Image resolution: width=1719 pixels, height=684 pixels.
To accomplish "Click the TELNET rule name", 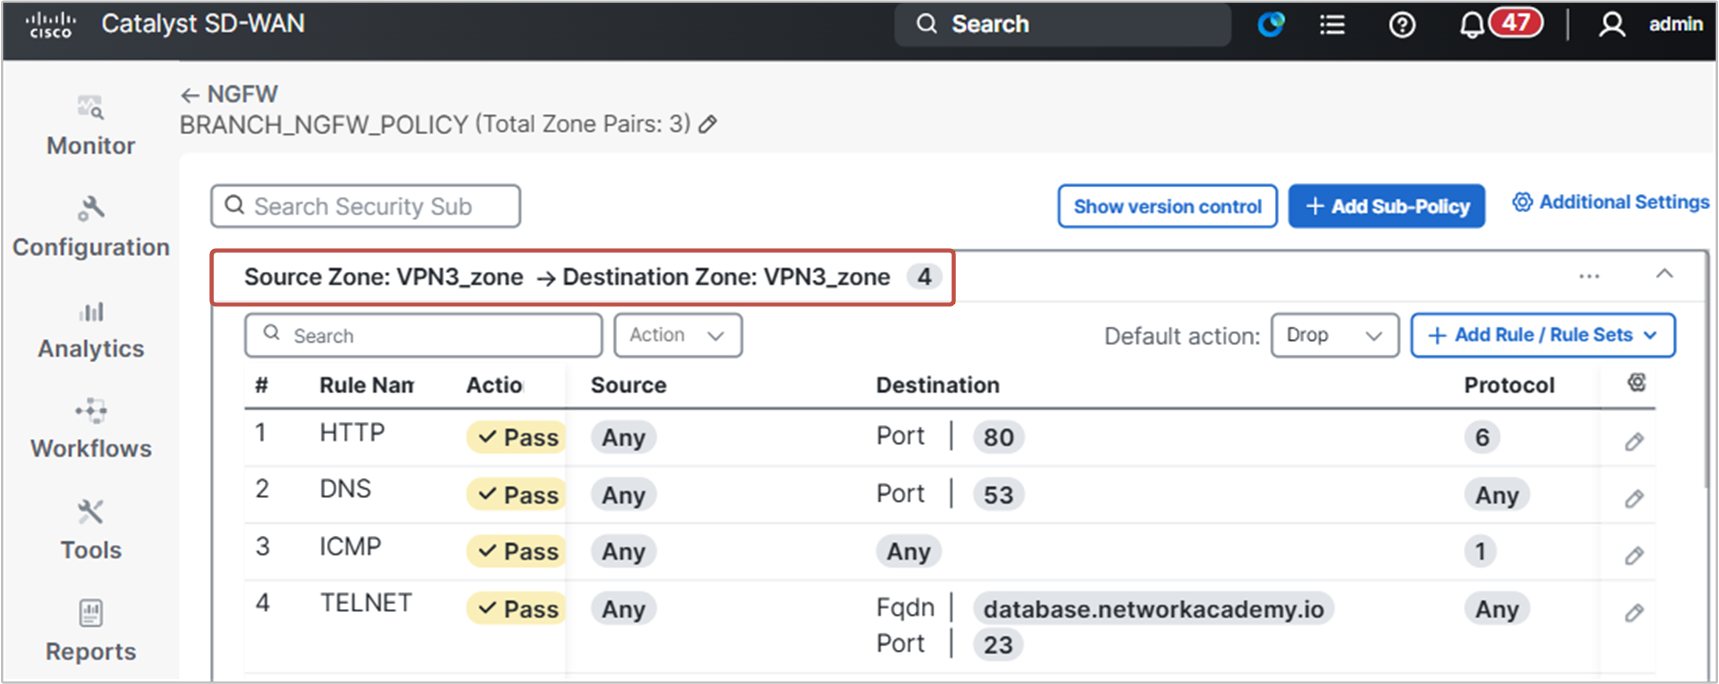I will tap(366, 603).
